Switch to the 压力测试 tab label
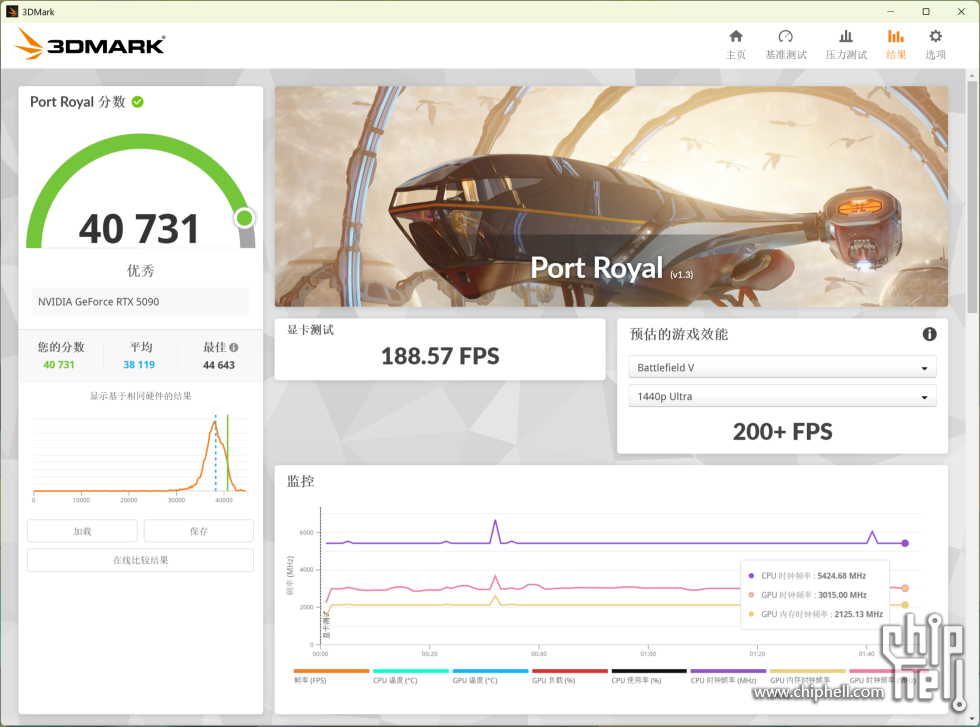 click(846, 55)
